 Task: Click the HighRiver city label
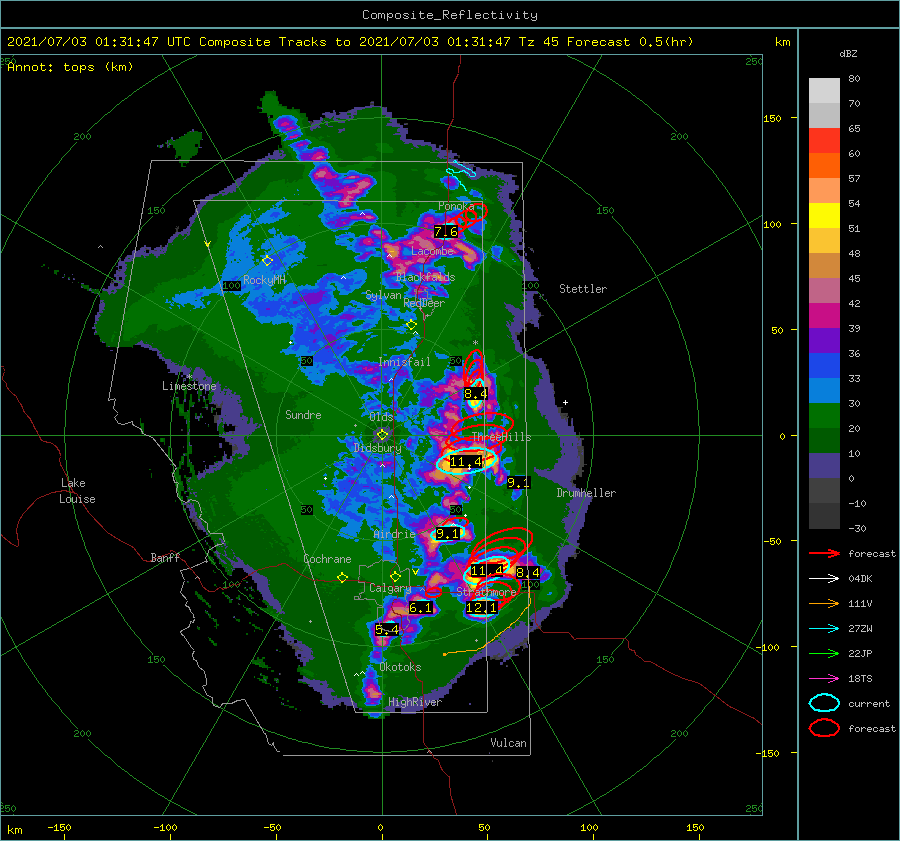point(415,702)
